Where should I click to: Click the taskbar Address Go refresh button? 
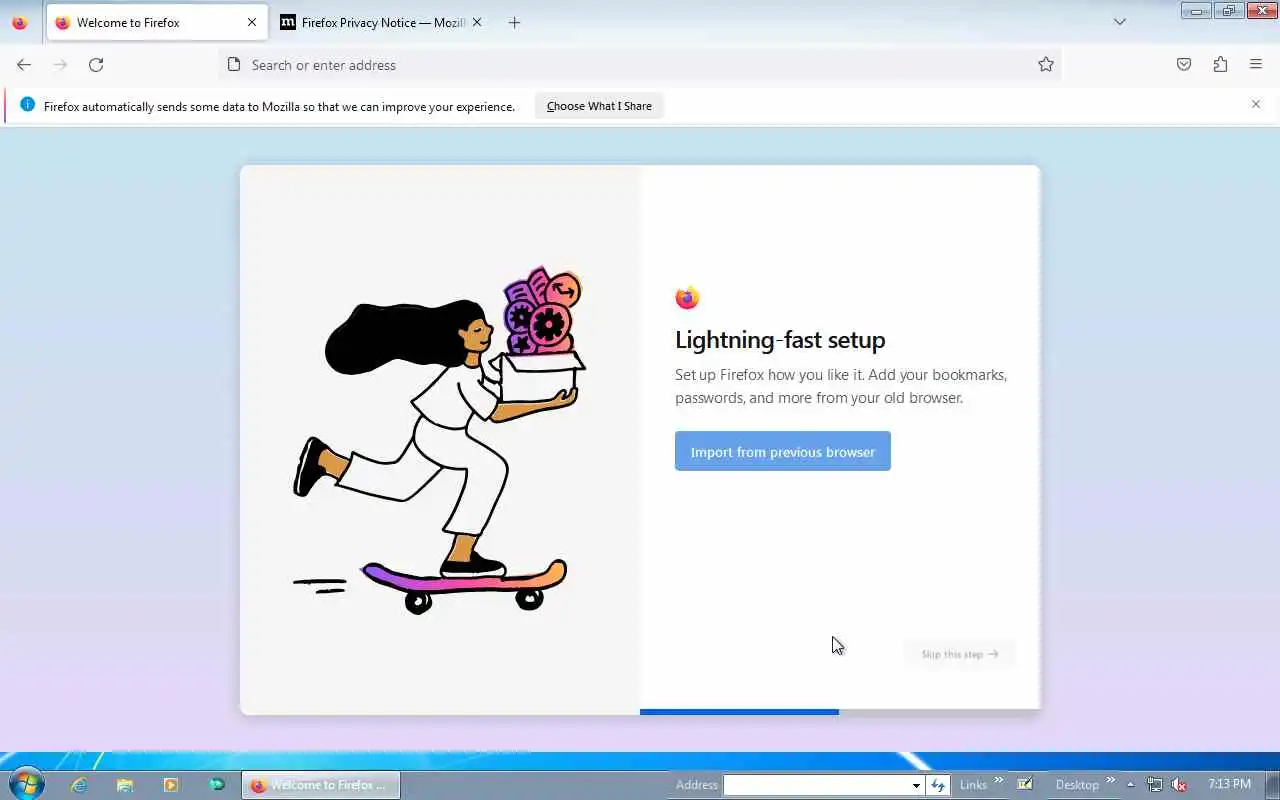click(x=937, y=785)
